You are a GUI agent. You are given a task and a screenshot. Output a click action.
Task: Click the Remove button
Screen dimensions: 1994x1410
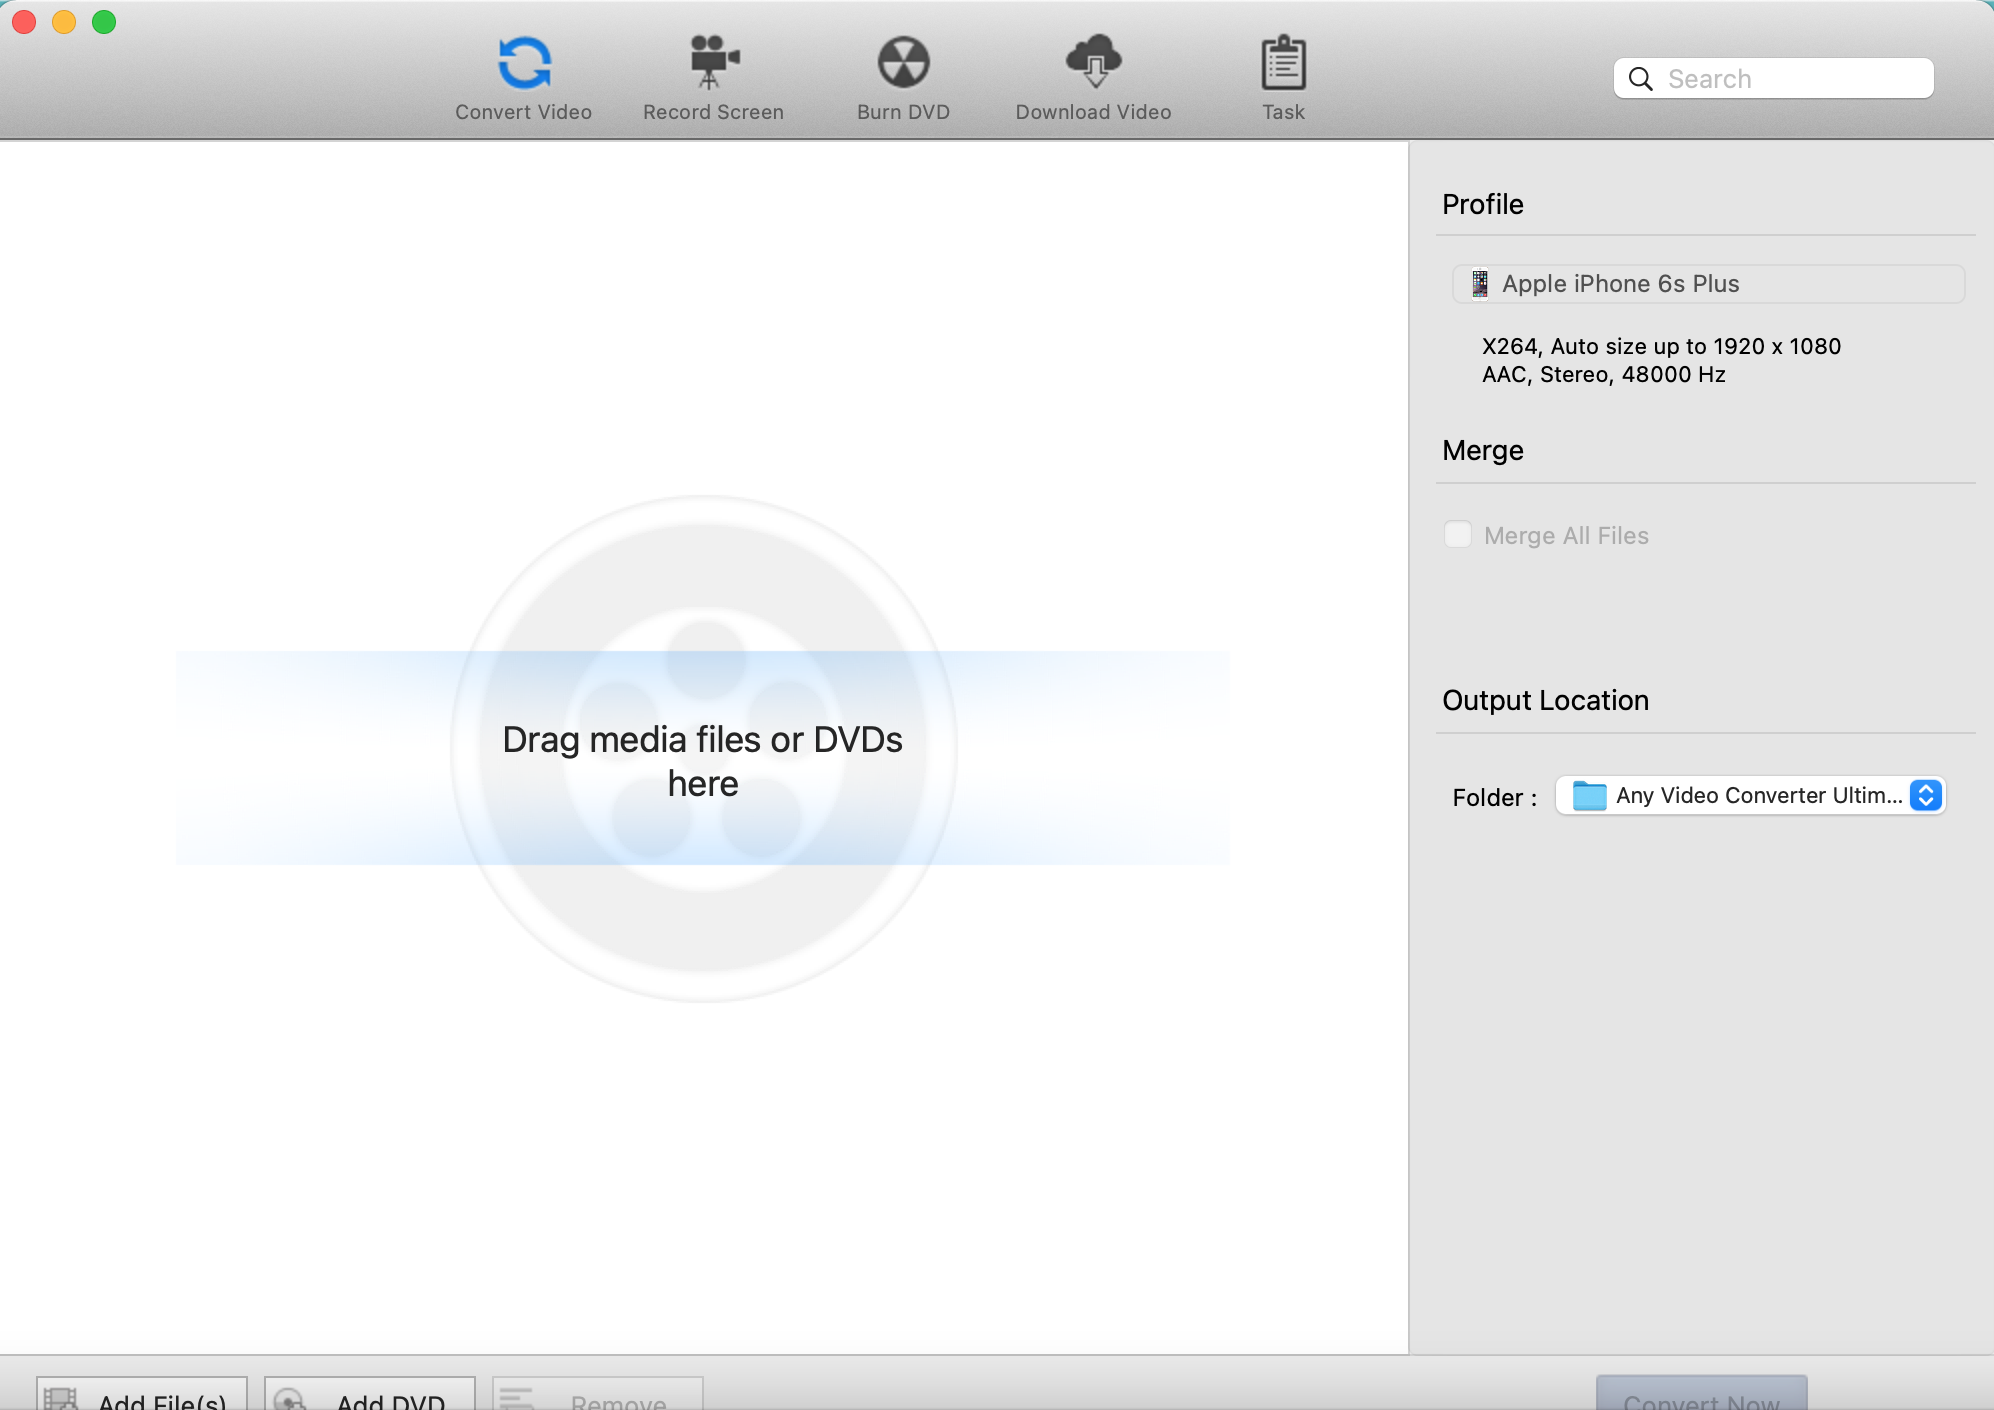(598, 1396)
